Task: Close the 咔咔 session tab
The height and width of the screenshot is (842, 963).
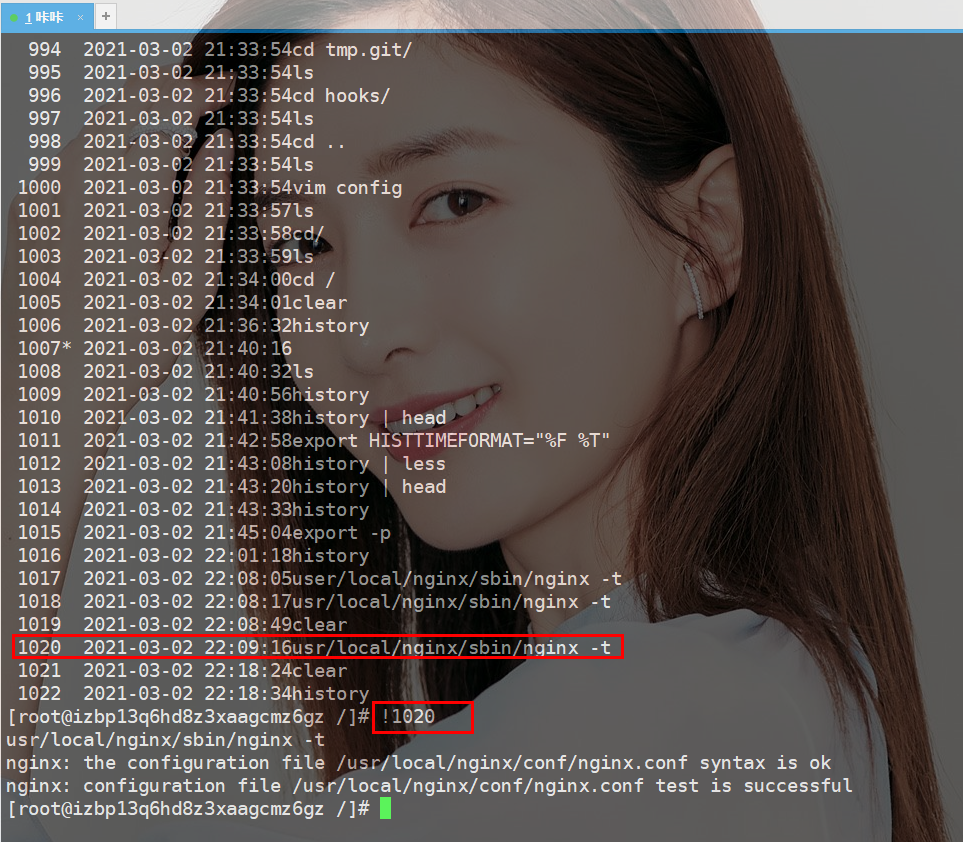Action: [x=80, y=17]
